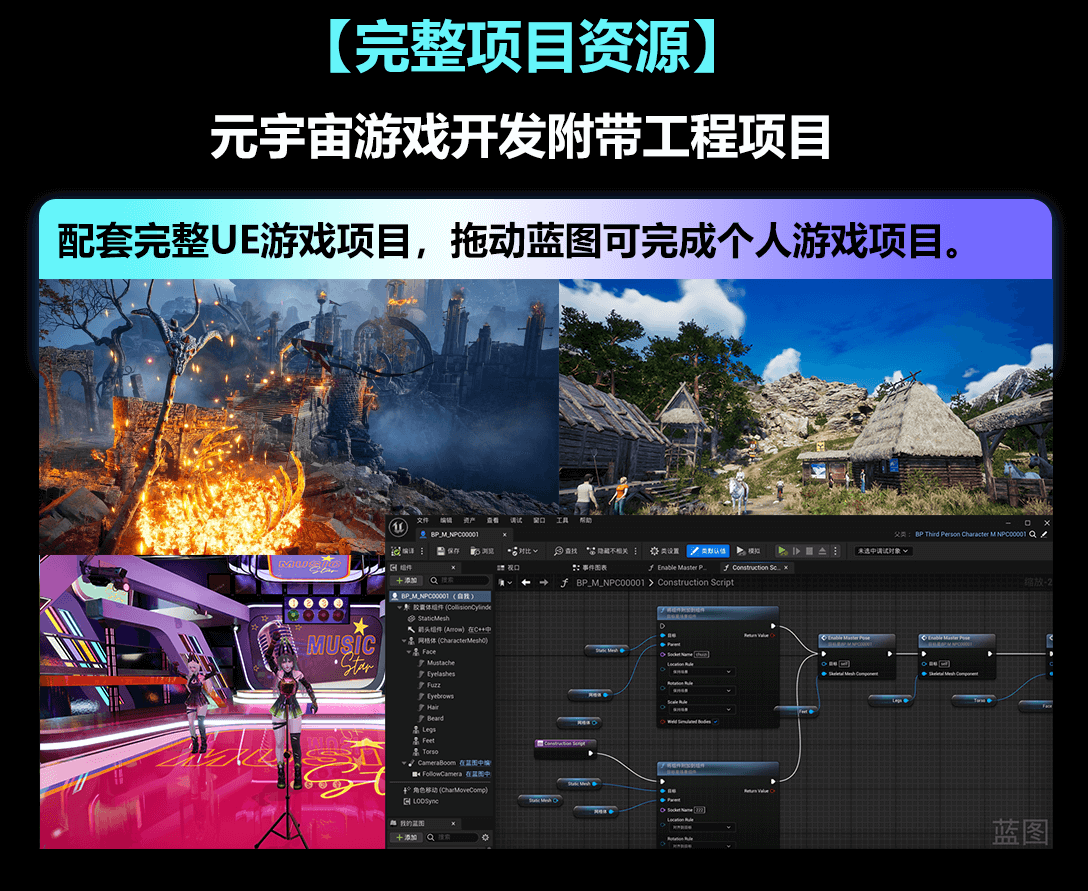1088x891 pixels.
Task: Open the 帮助 help menu
Action: (586, 520)
